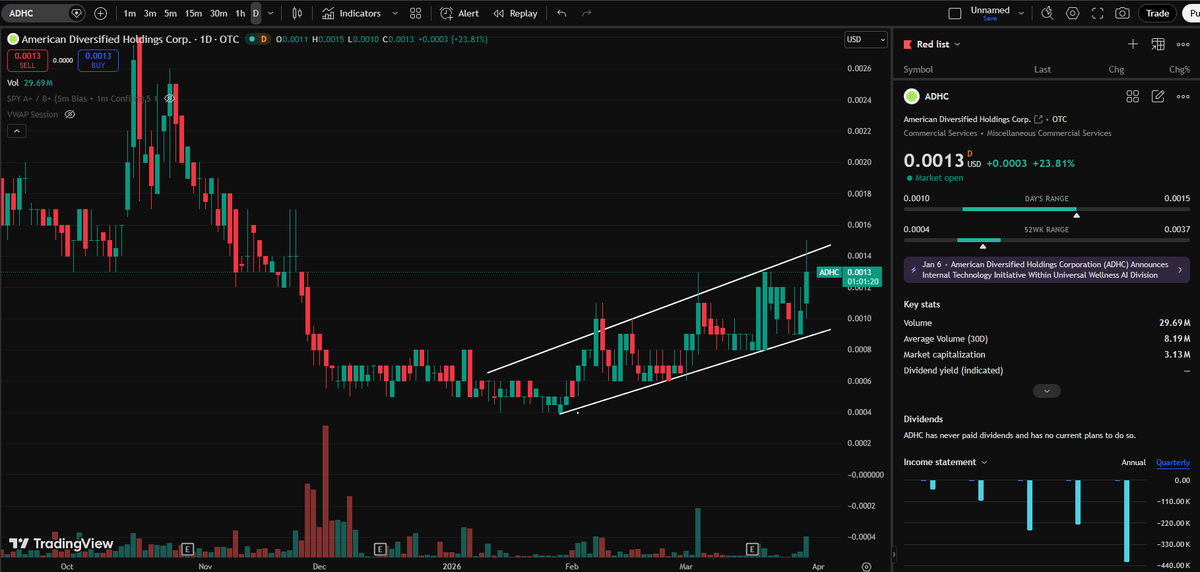Open chart settings hexagon icon
This screenshot has width=1200, height=572.
click(x=1072, y=13)
